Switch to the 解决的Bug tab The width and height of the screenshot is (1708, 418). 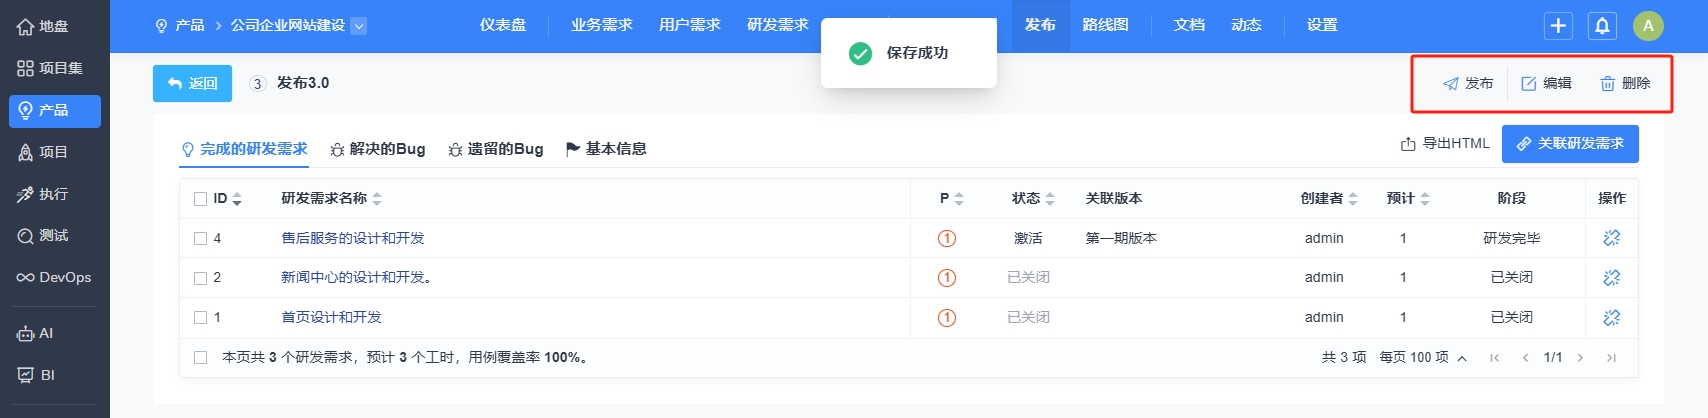pyautogui.click(x=377, y=149)
